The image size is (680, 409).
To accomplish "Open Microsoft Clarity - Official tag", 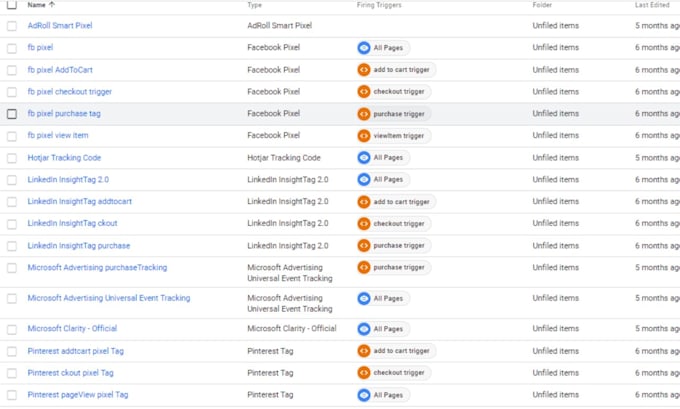I will coord(72,328).
